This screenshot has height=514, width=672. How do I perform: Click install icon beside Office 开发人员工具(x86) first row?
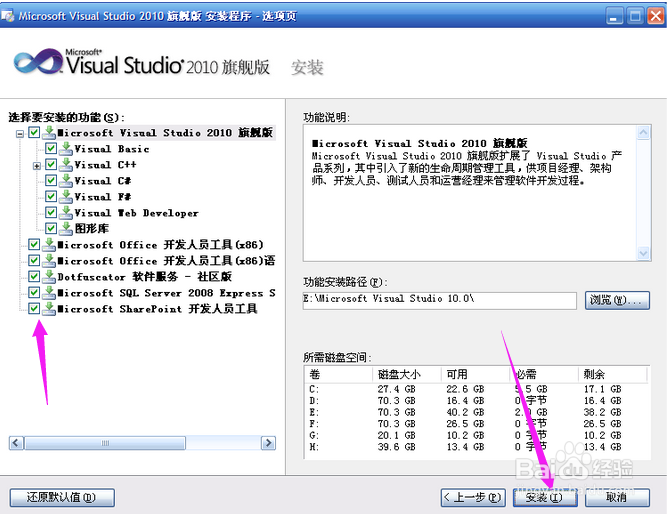point(49,245)
